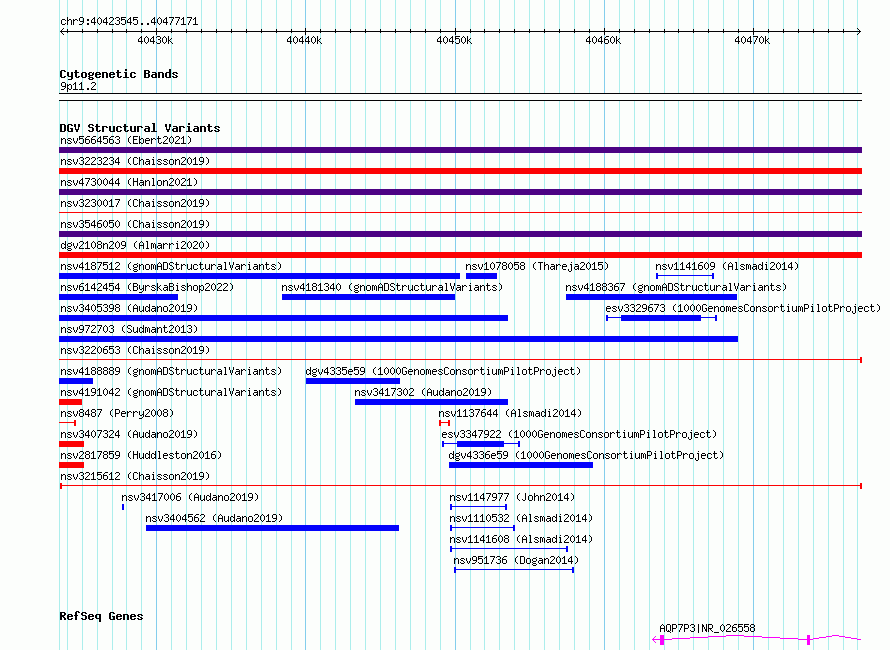Image resolution: width=890 pixels, height=650 pixels.
Task: Select the nsv1137644 (Alsmadi2014) red marker
Action: coord(444,423)
